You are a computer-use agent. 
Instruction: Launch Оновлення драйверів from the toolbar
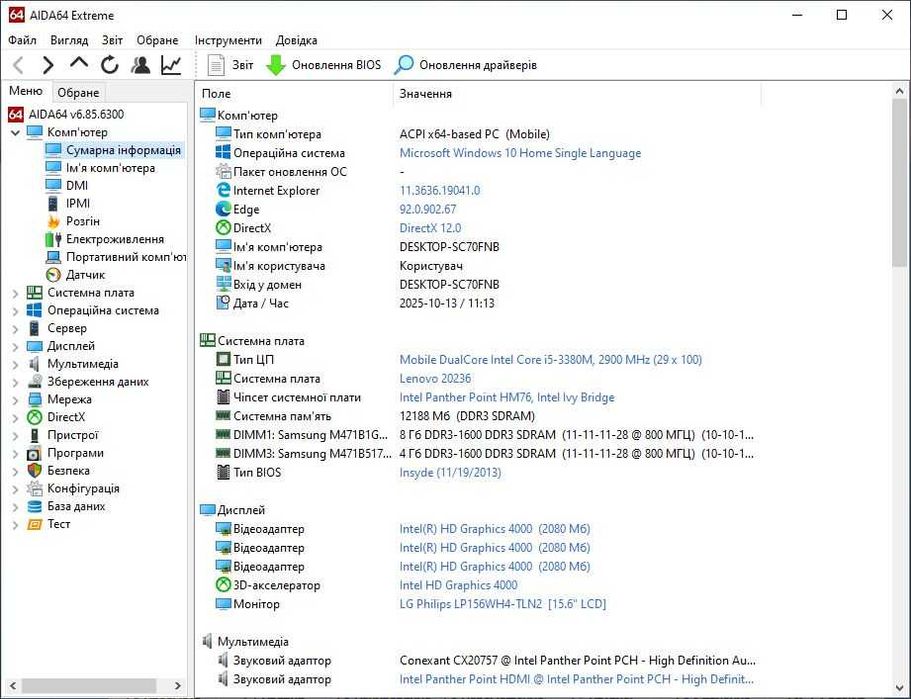[x=465, y=64]
